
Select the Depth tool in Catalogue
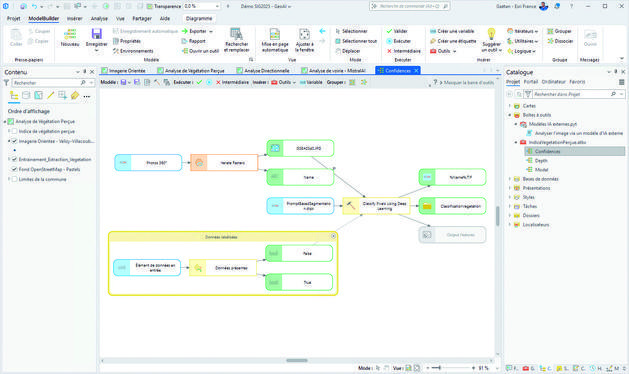pyautogui.click(x=541, y=161)
